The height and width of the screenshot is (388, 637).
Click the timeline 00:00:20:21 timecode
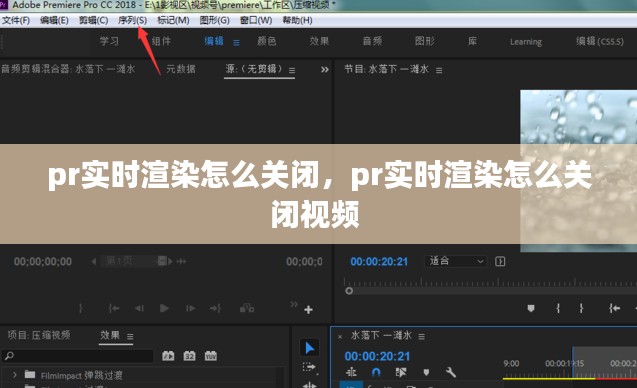[x=377, y=356]
